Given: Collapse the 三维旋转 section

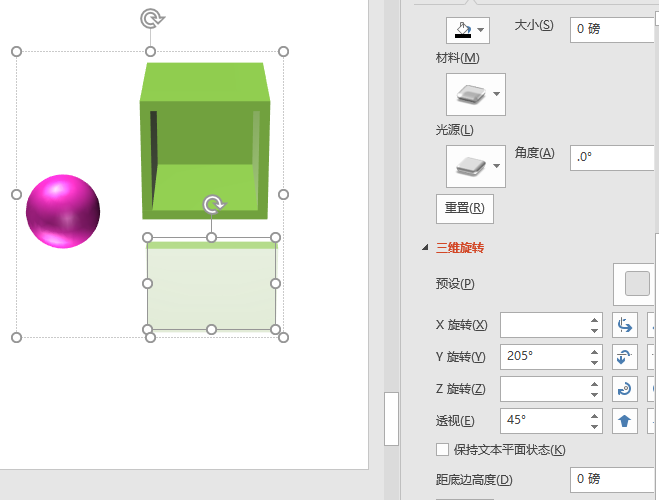Looking at the screenshot, I should (425, 247).
